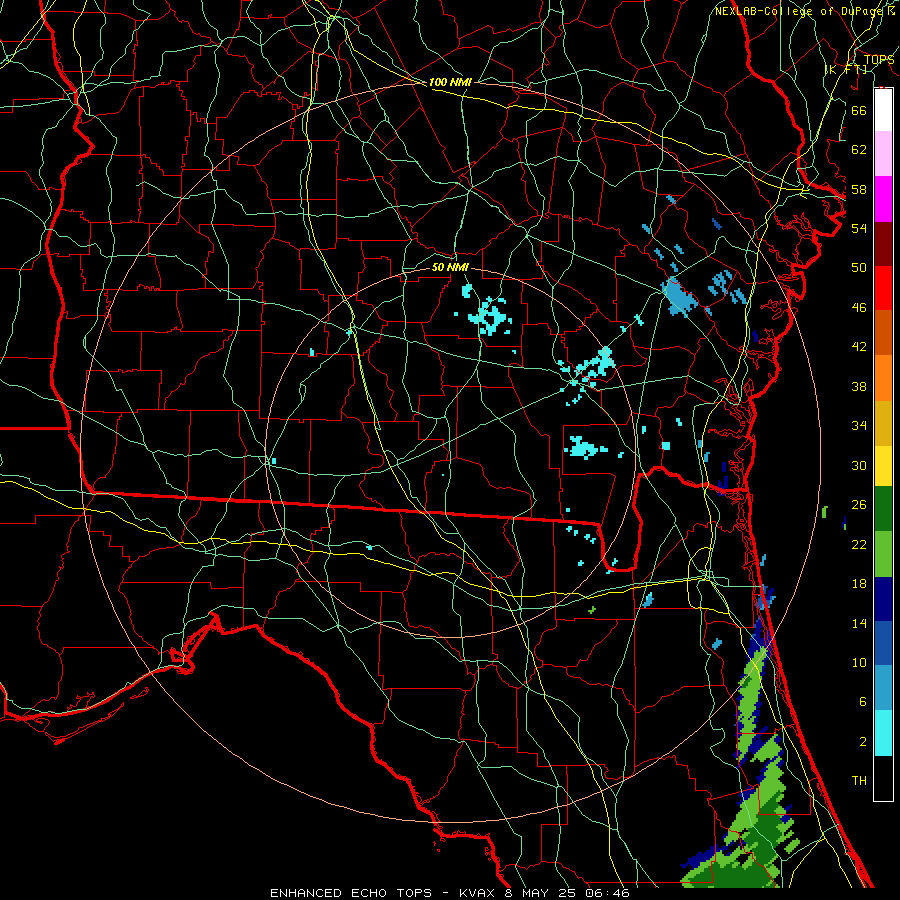Click the 66 legend value
This screenshot has width=900, height=900.
point(859,110)
